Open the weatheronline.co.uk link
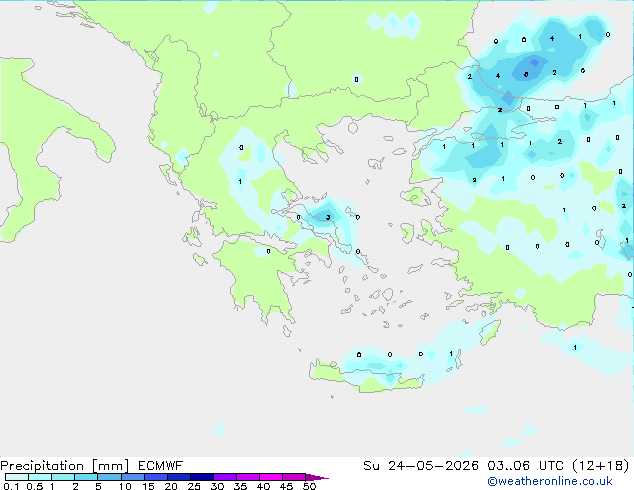The image size is (634, 490). (550, 481)
